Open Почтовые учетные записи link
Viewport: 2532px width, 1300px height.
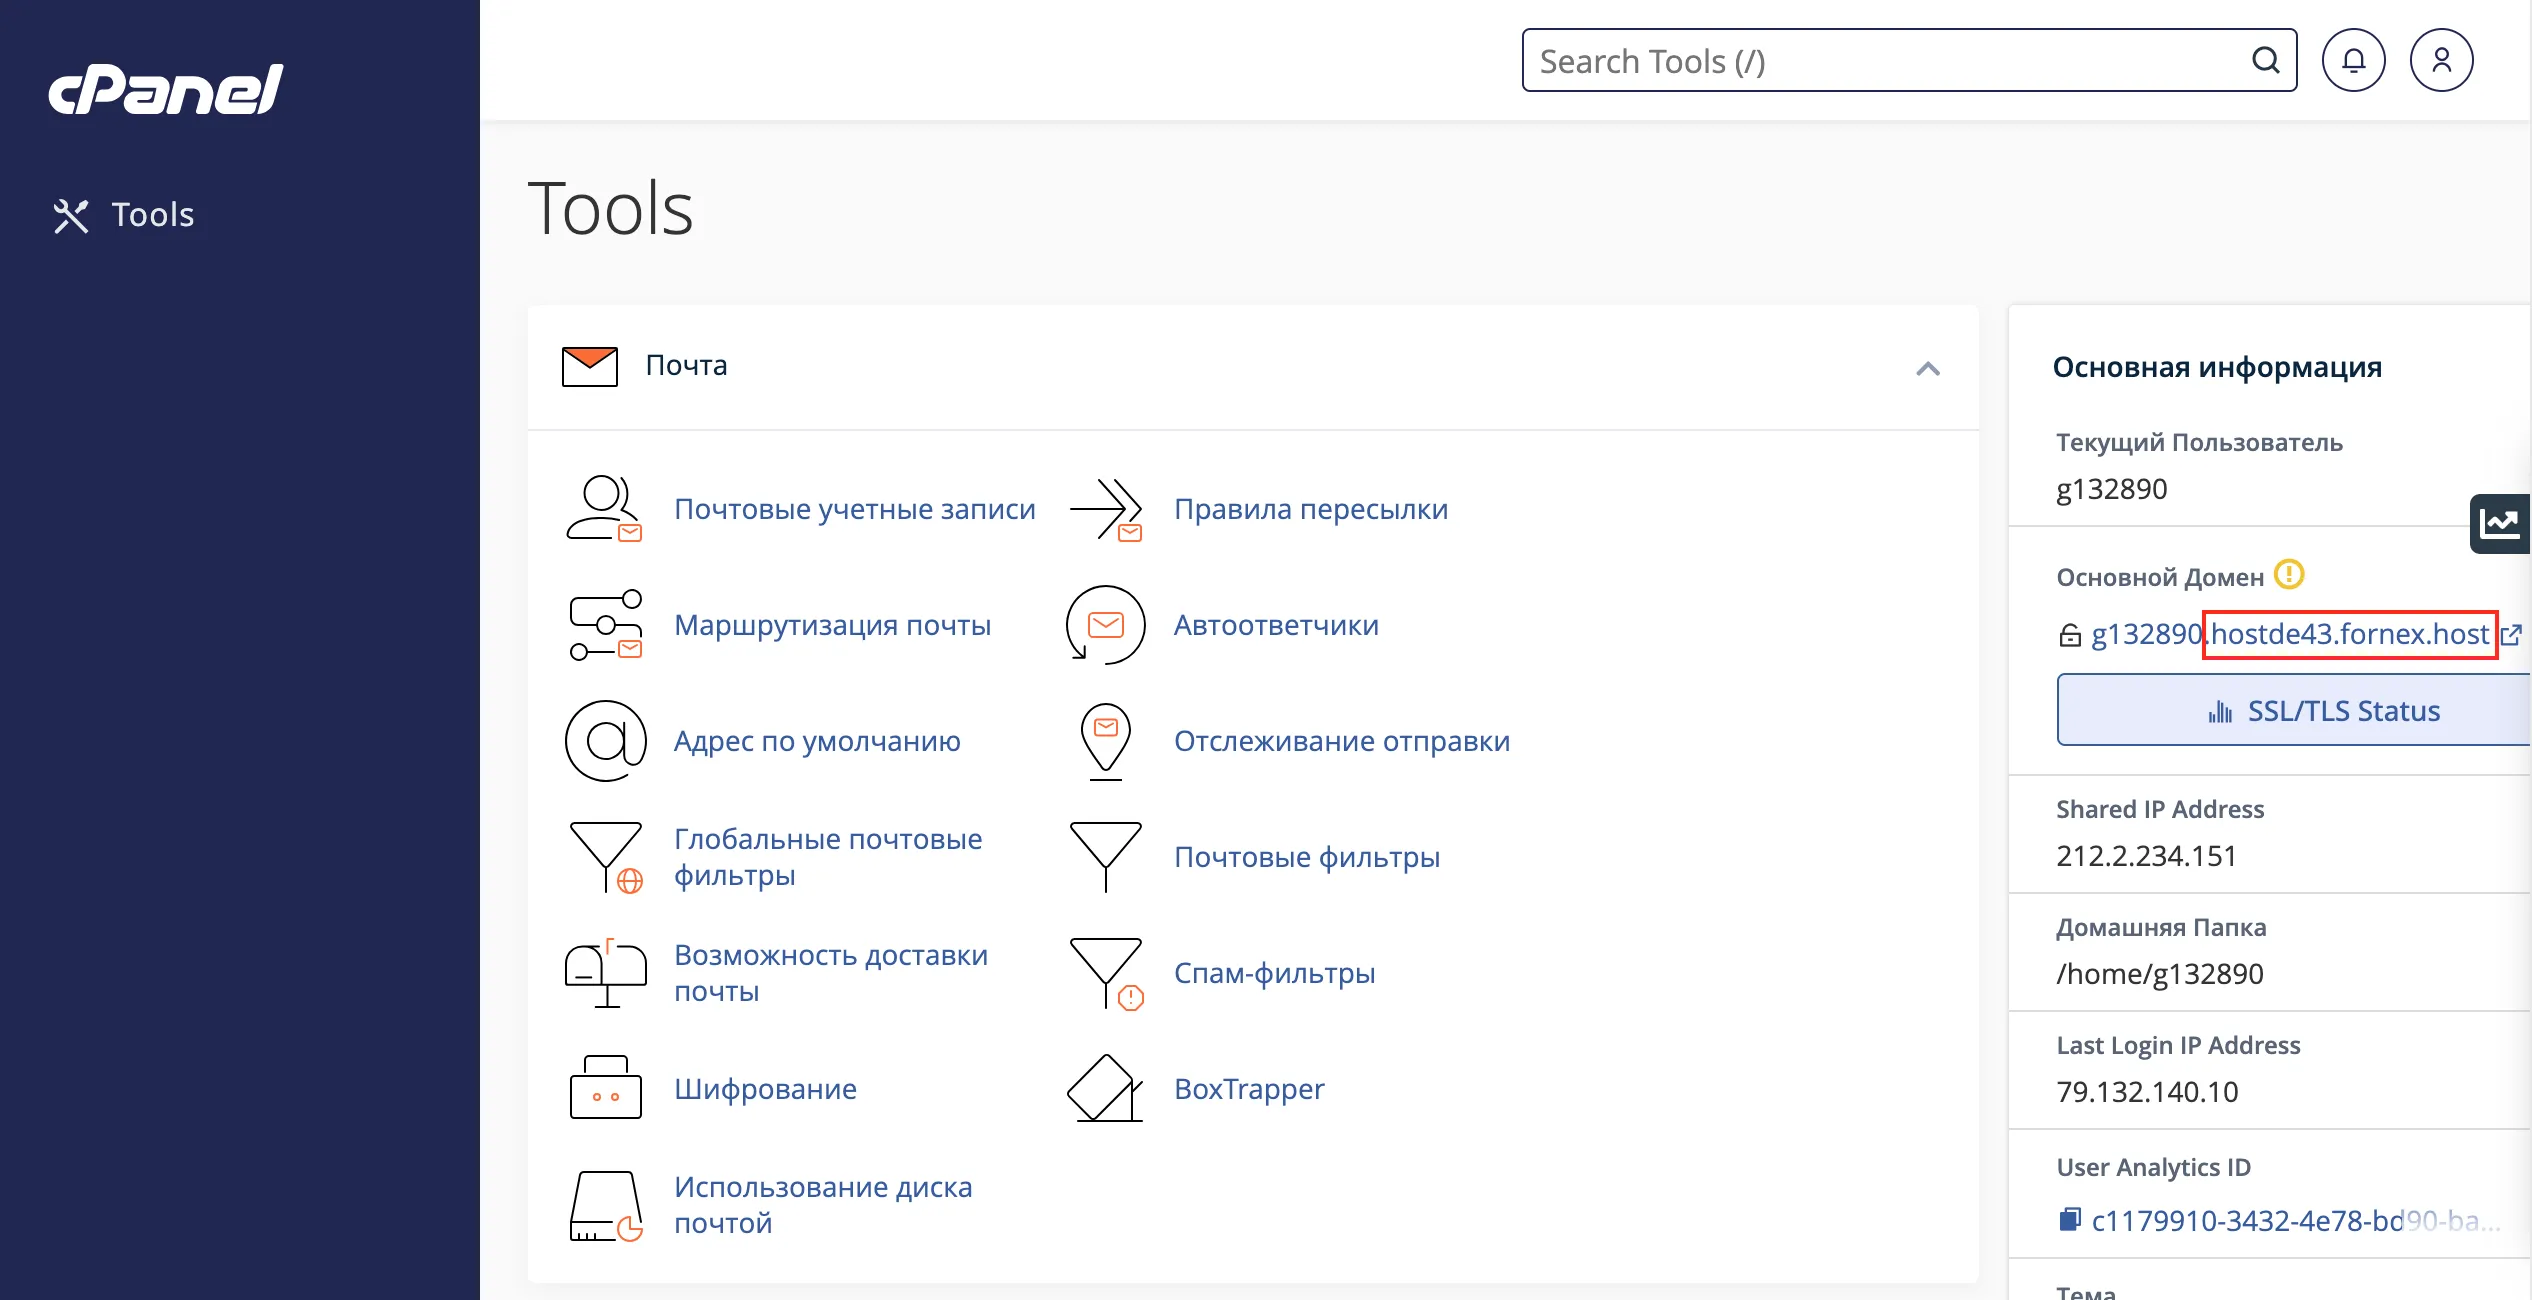point(854,509)
